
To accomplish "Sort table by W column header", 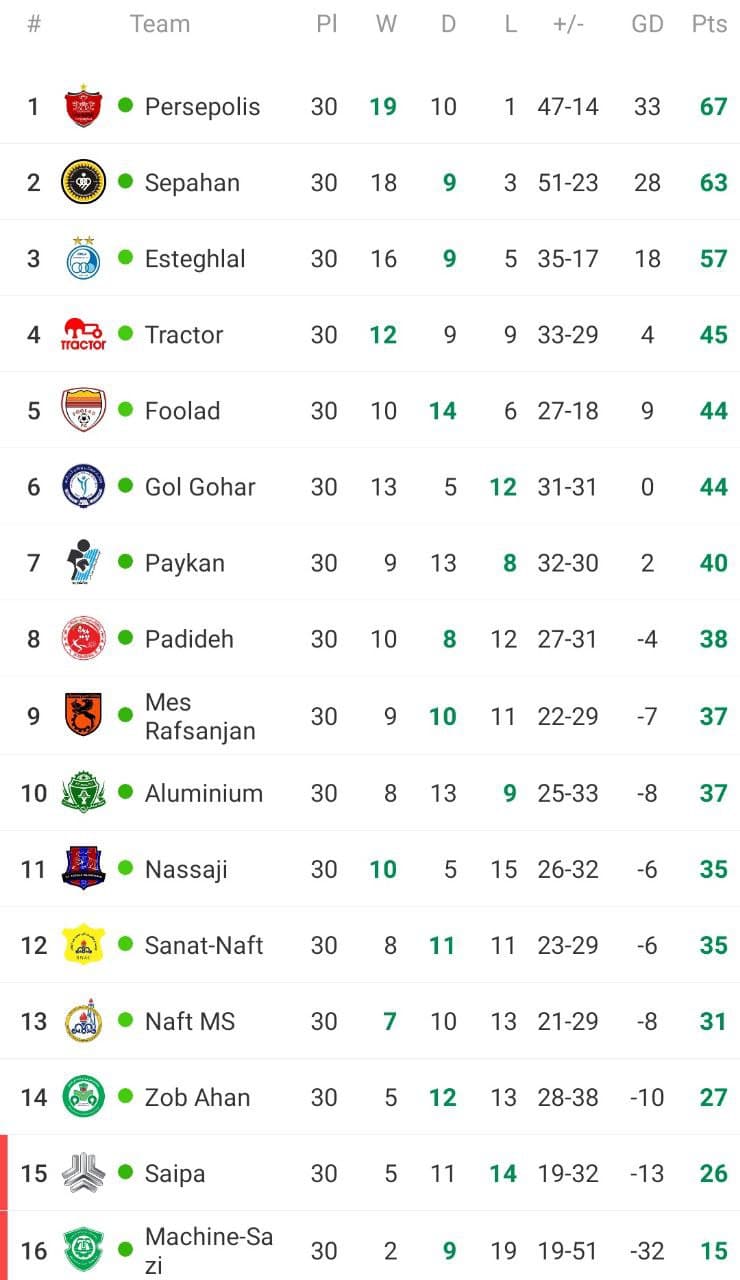I will pyautogui.click(x=386, y=24).
